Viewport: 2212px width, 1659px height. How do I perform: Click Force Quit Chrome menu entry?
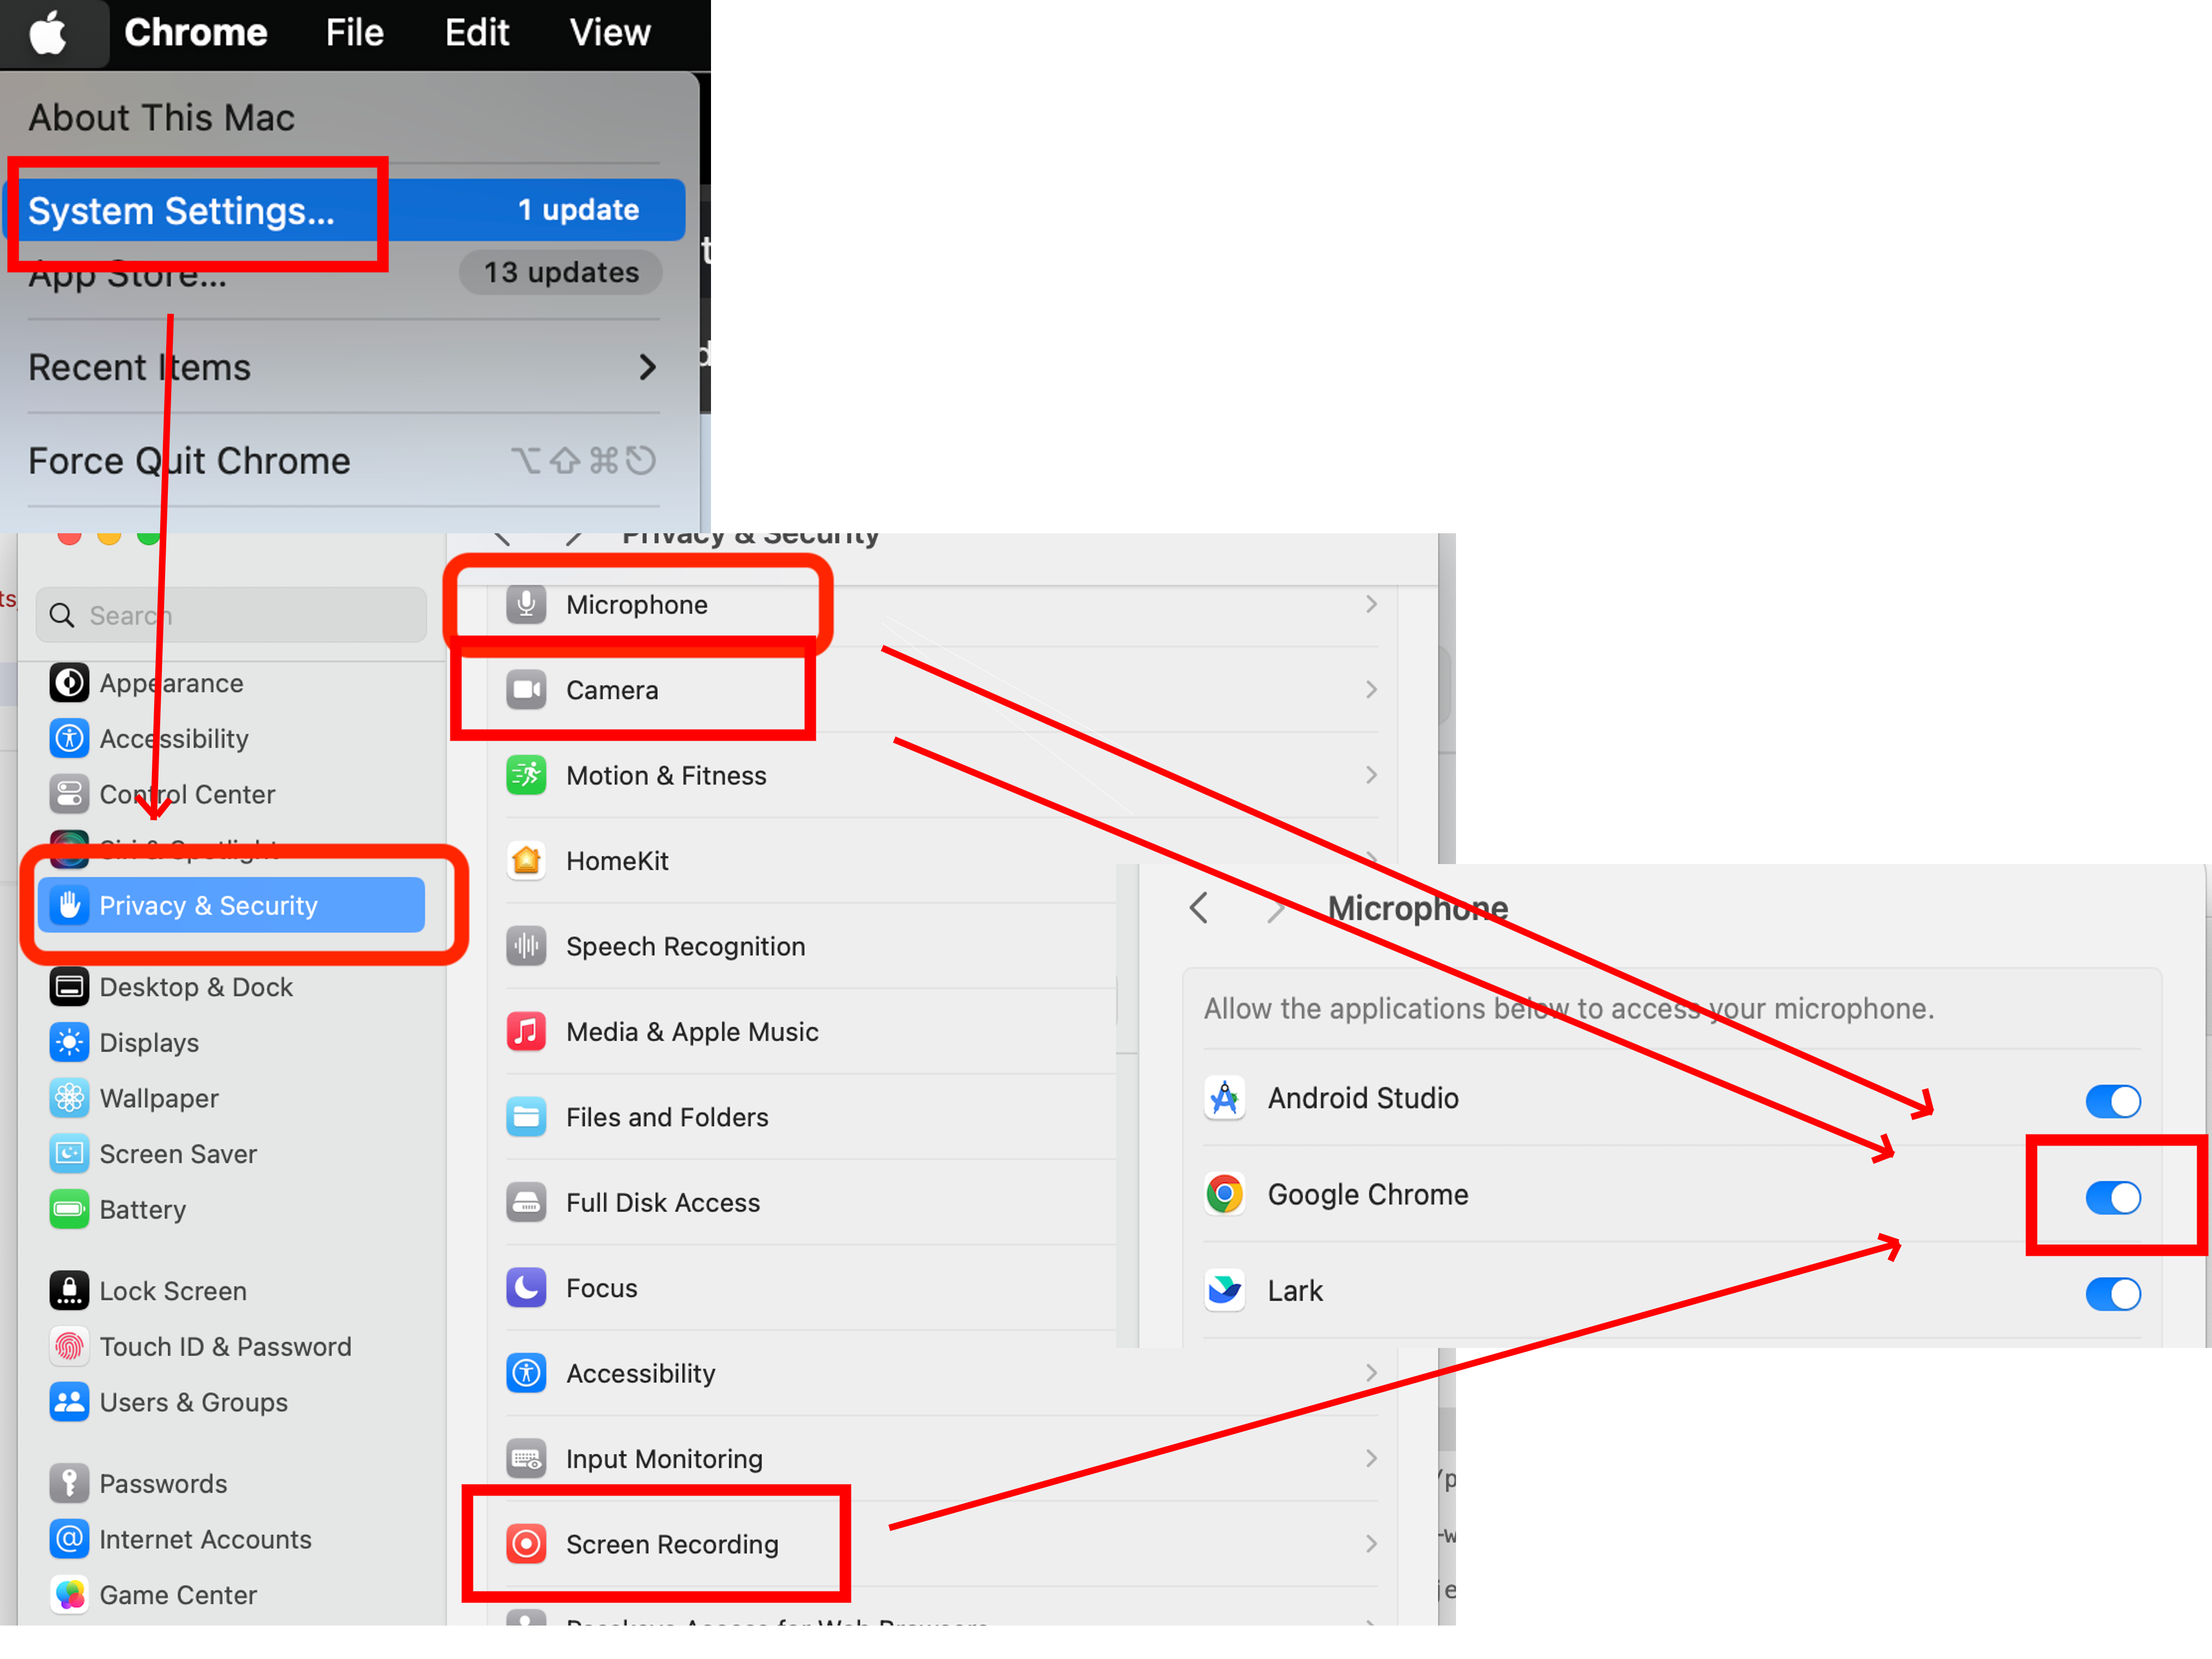189,461
